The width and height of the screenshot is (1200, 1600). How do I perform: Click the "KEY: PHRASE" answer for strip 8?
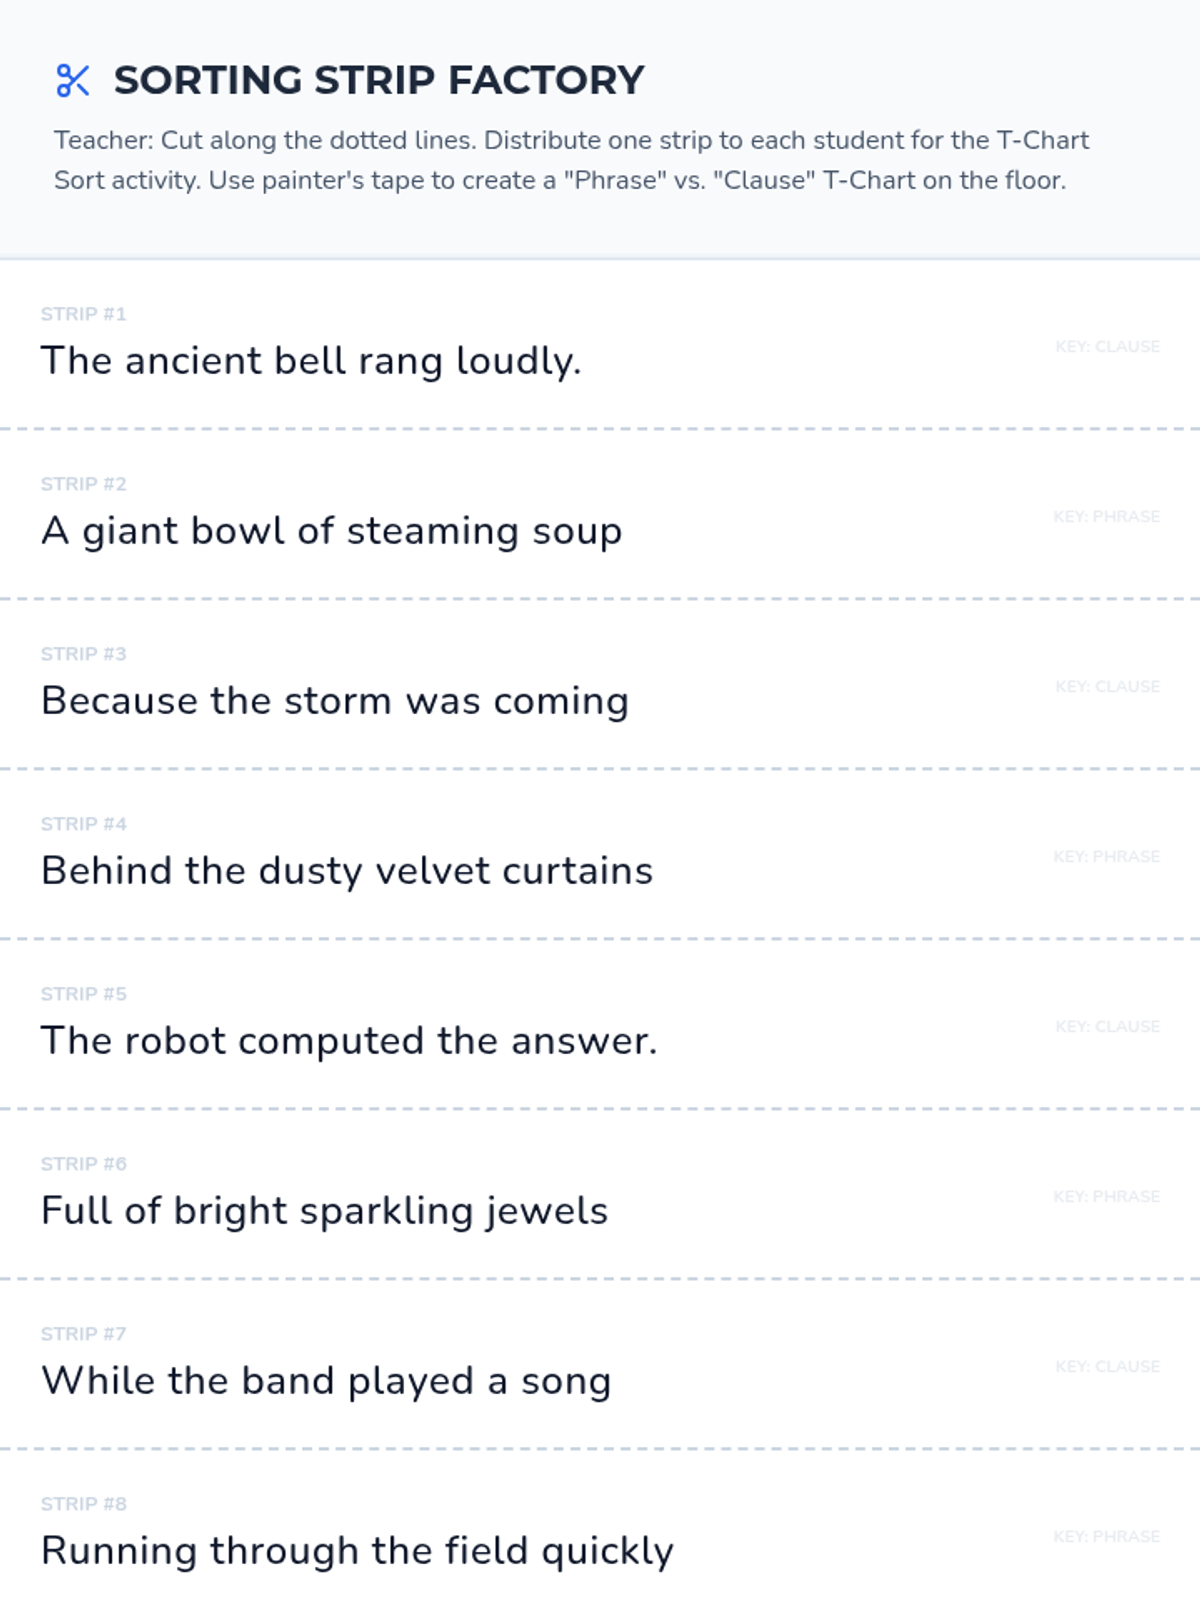pos(1106,1537)
